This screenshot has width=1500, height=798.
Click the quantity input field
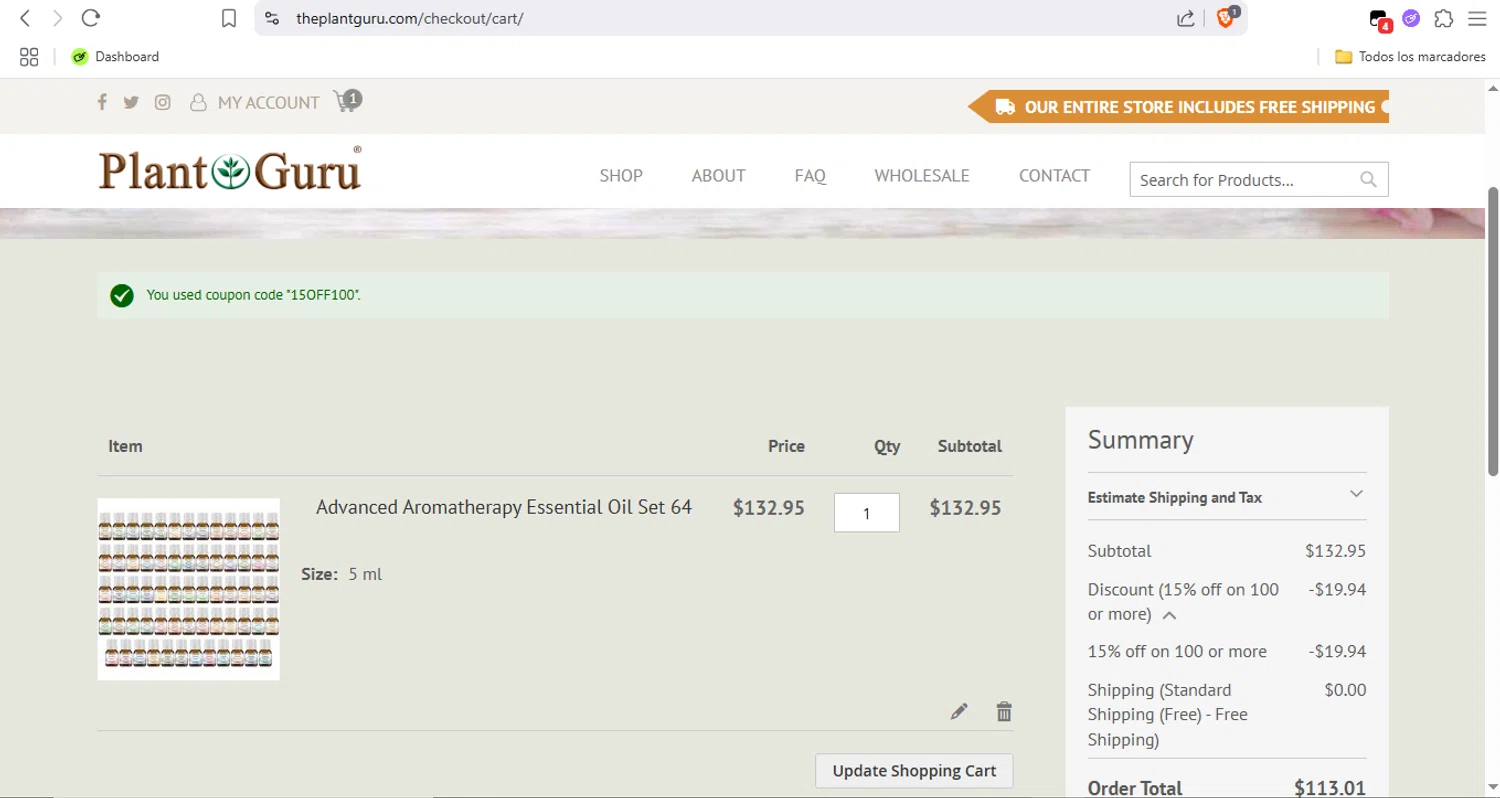click(x=867, y=513)
